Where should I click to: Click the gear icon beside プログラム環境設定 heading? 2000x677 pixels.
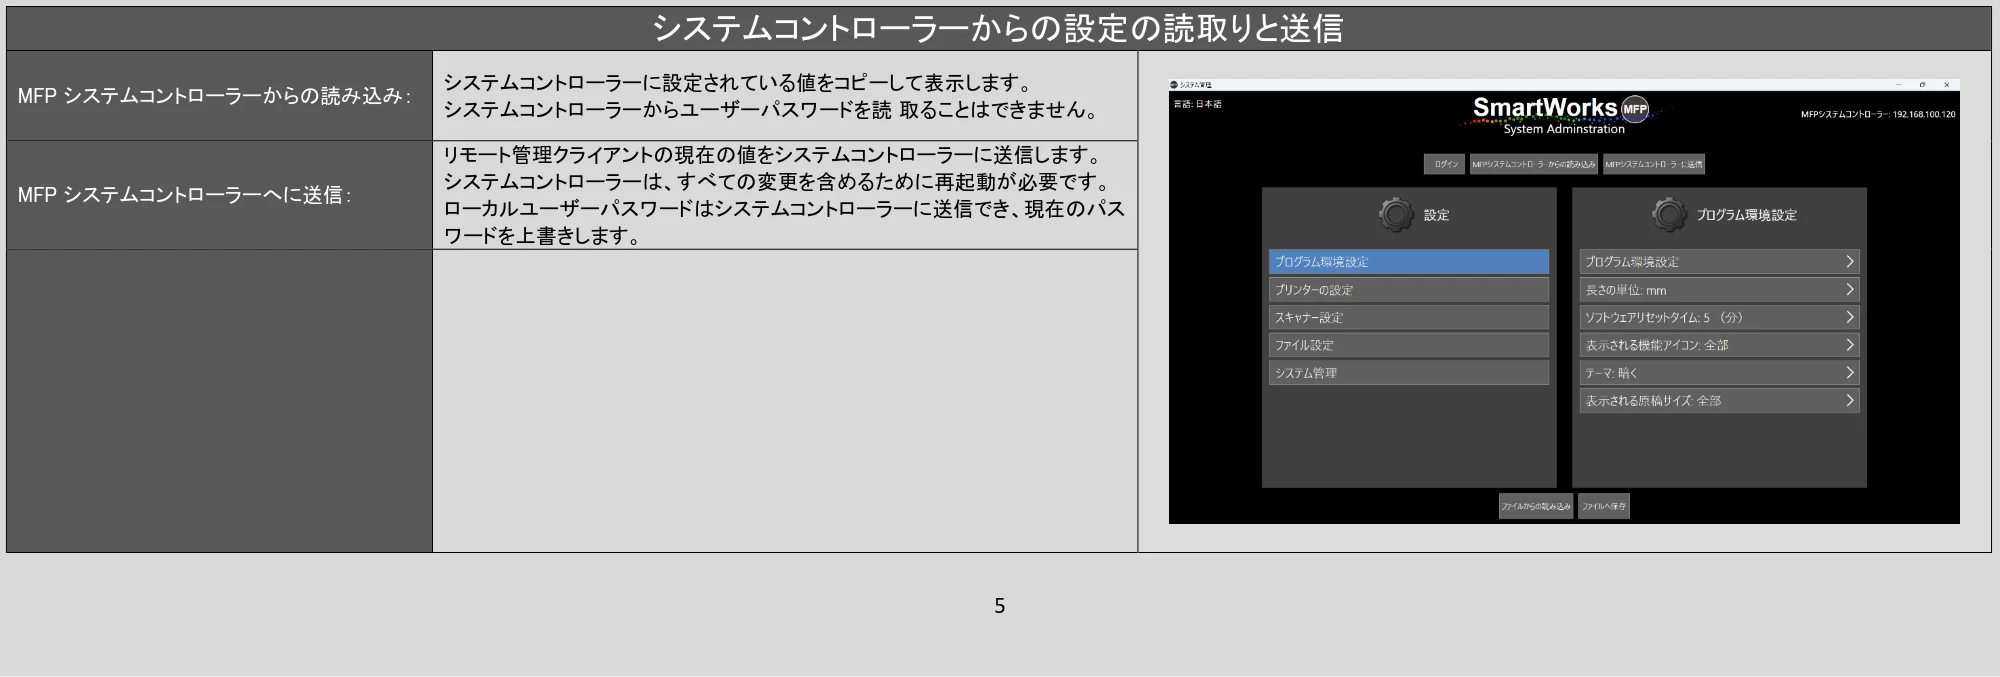pos(1669,214)
